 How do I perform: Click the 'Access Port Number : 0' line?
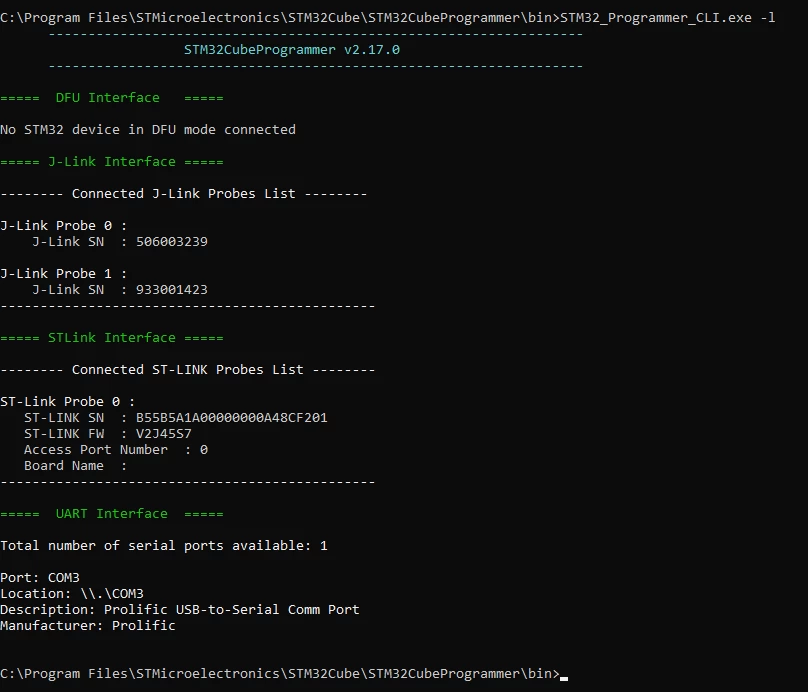(115, 450)
